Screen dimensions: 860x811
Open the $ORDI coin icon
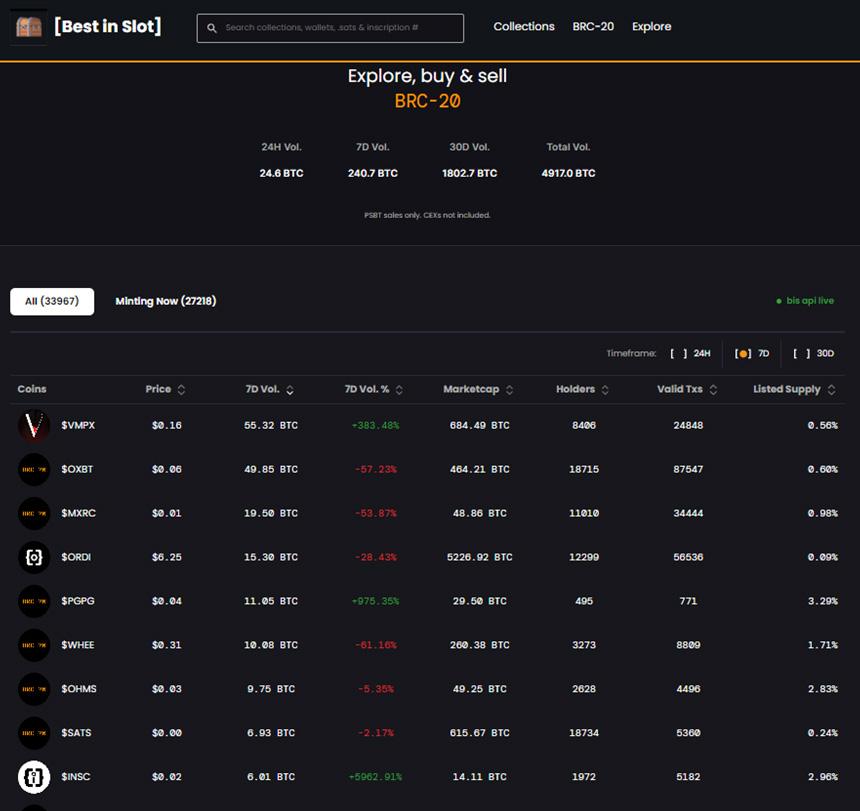pyautogui.click(x=34, y=557)
